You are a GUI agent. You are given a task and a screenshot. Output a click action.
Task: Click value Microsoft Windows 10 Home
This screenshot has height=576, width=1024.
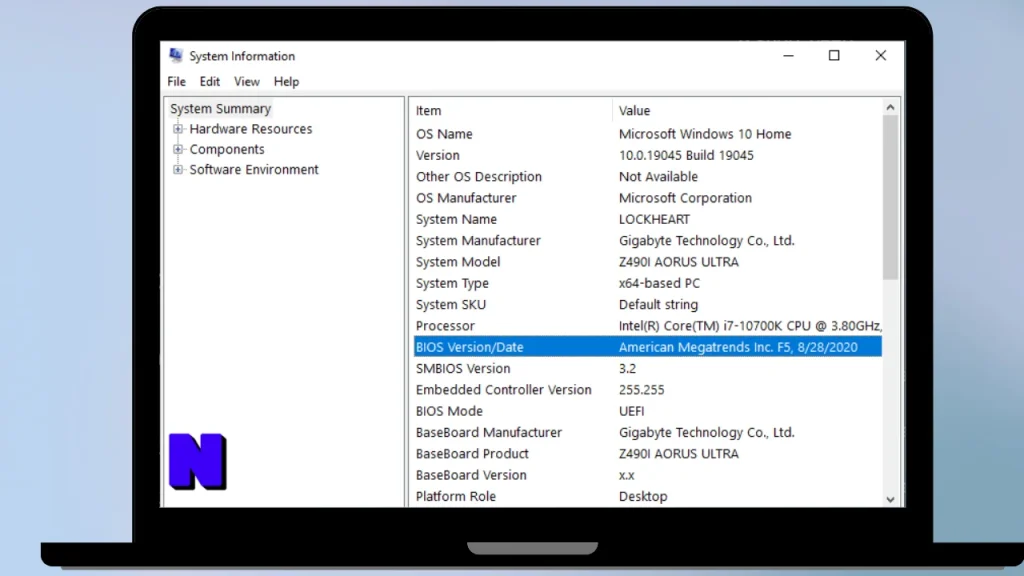point(705,134)
